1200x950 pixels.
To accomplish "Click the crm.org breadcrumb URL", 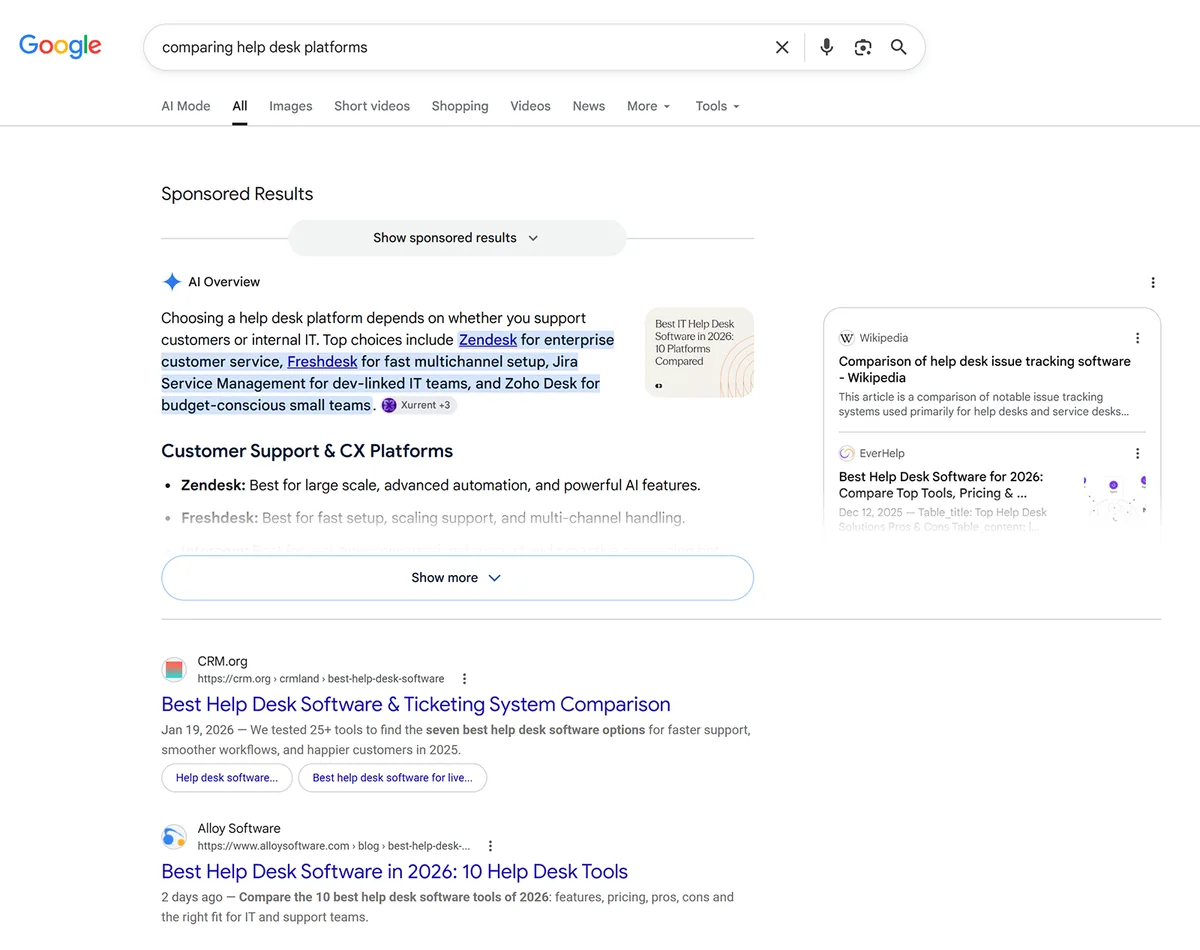I will [x=321, y=678].
